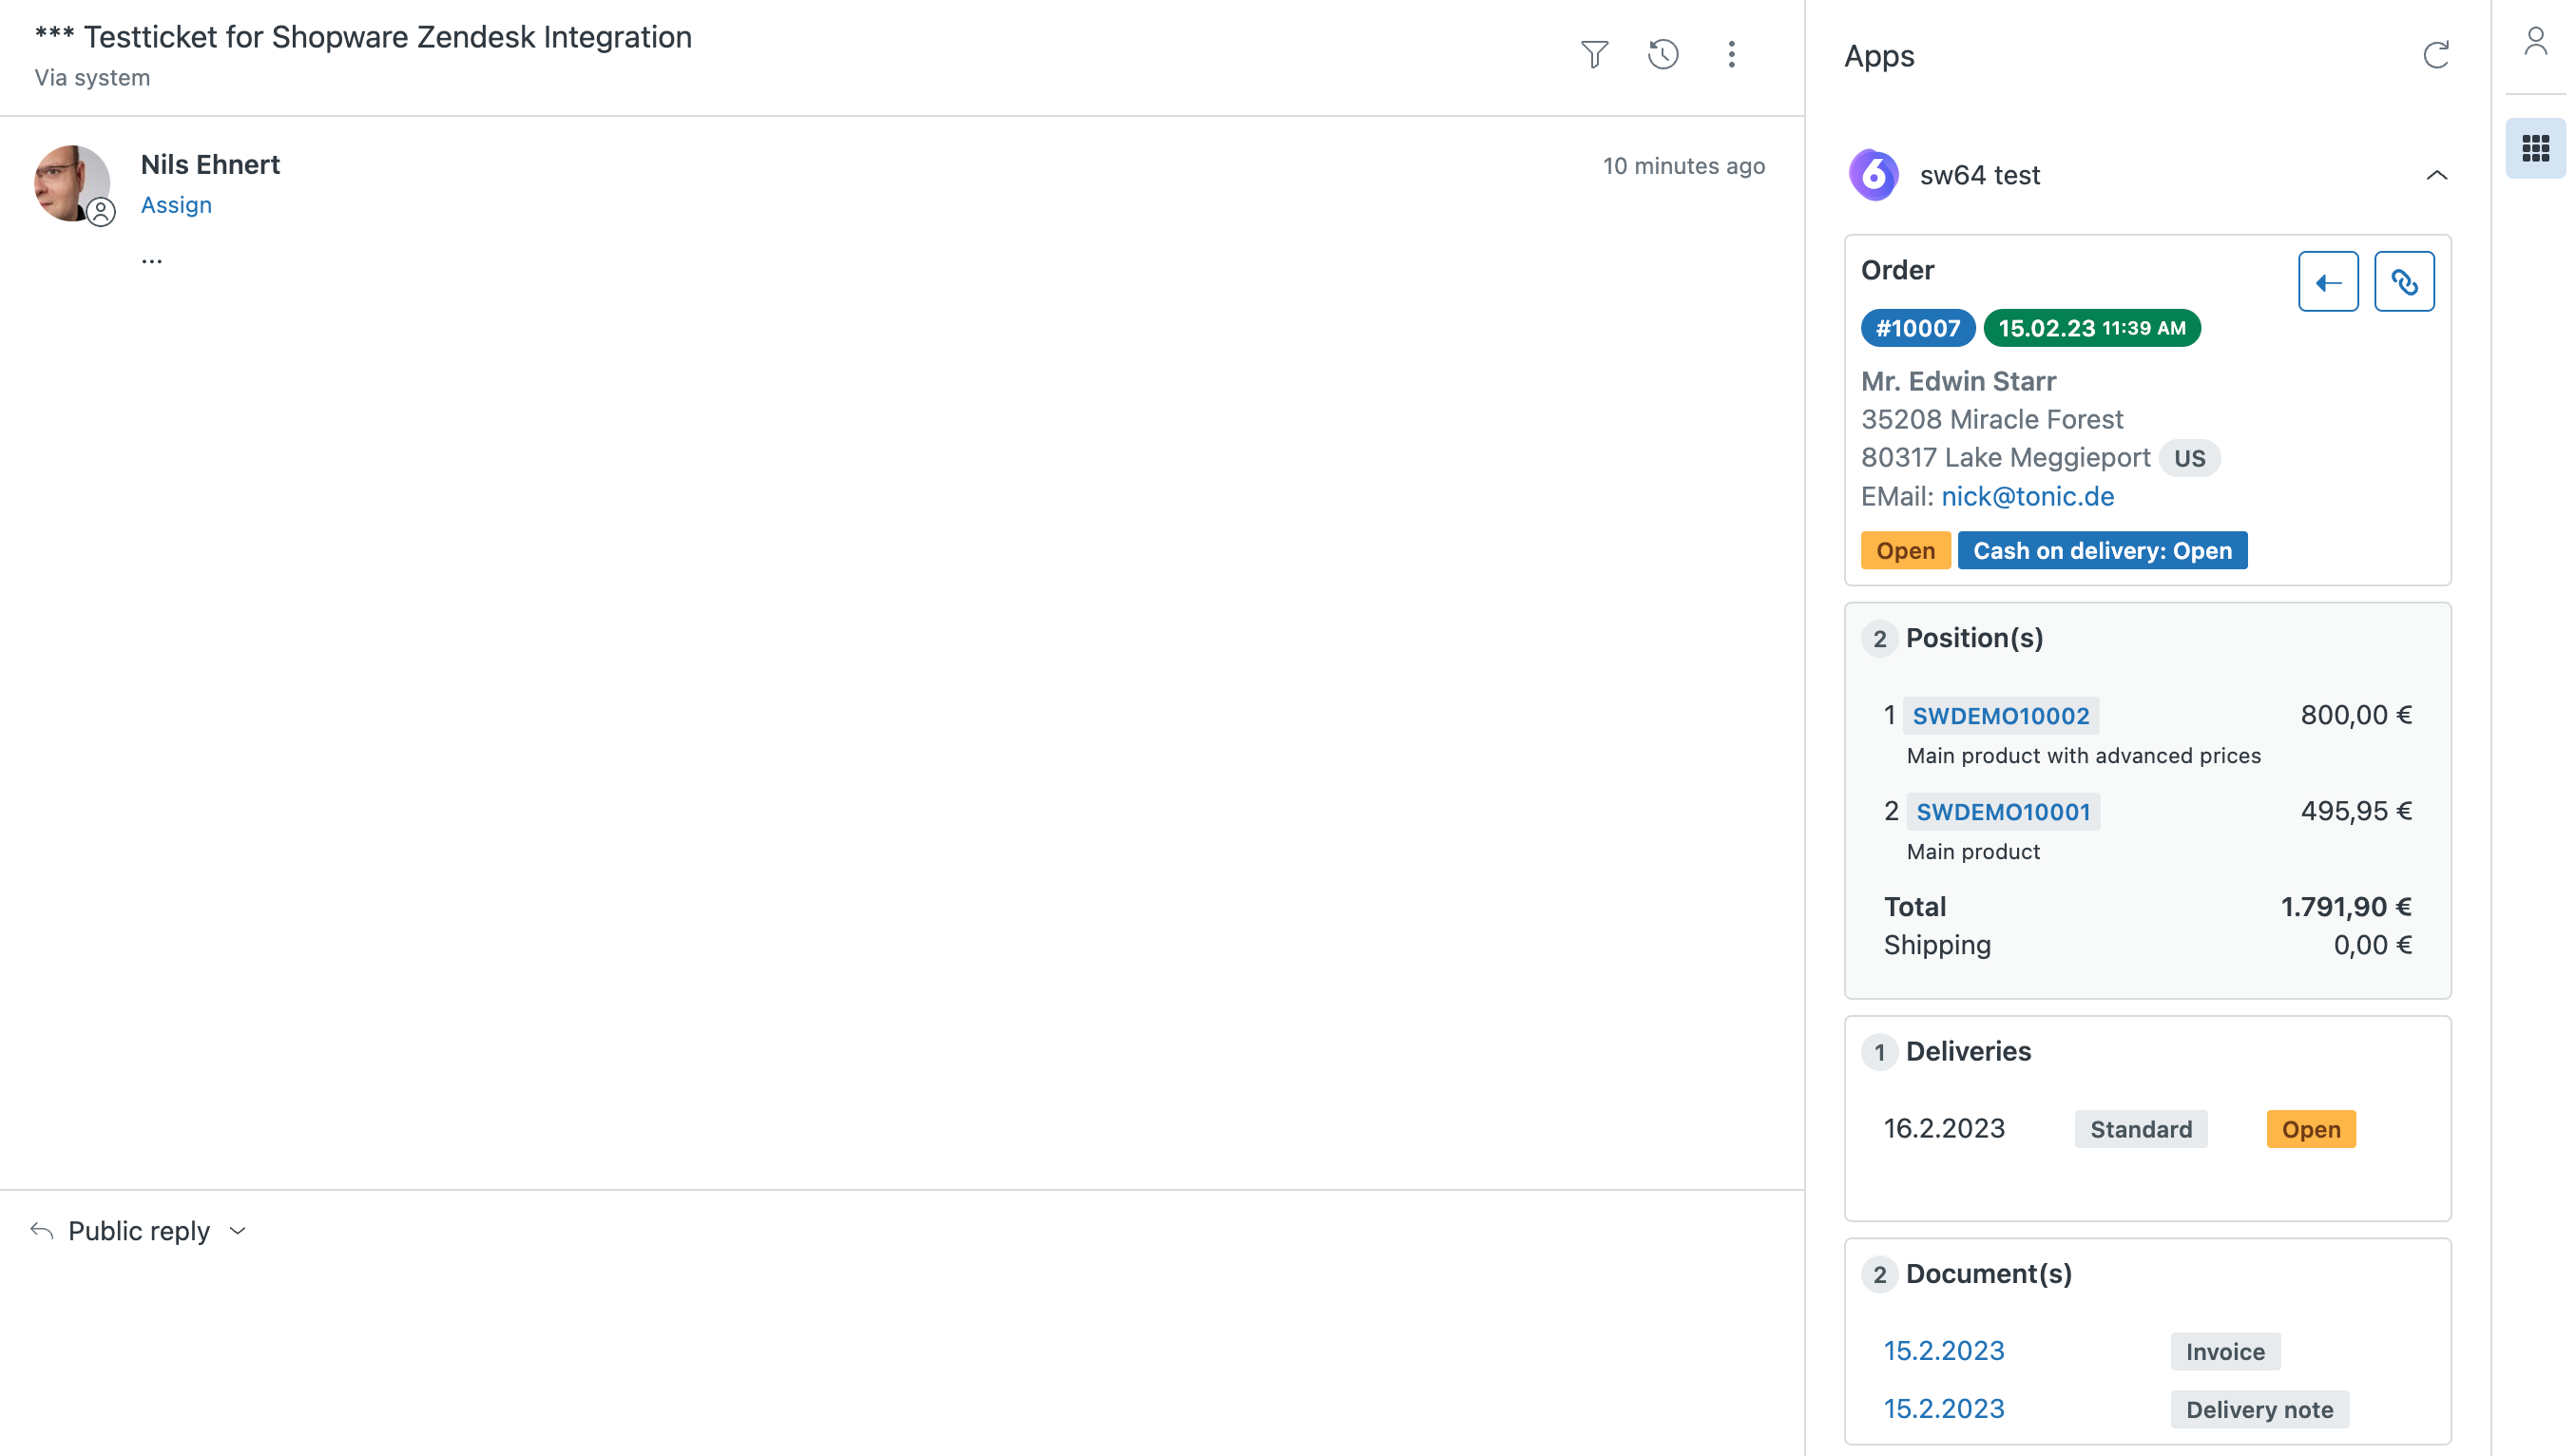The width and height of the screenshot is (2576, 1456).
Task: Click the Deliveries count badge 1
Action: point(1879,1052)
